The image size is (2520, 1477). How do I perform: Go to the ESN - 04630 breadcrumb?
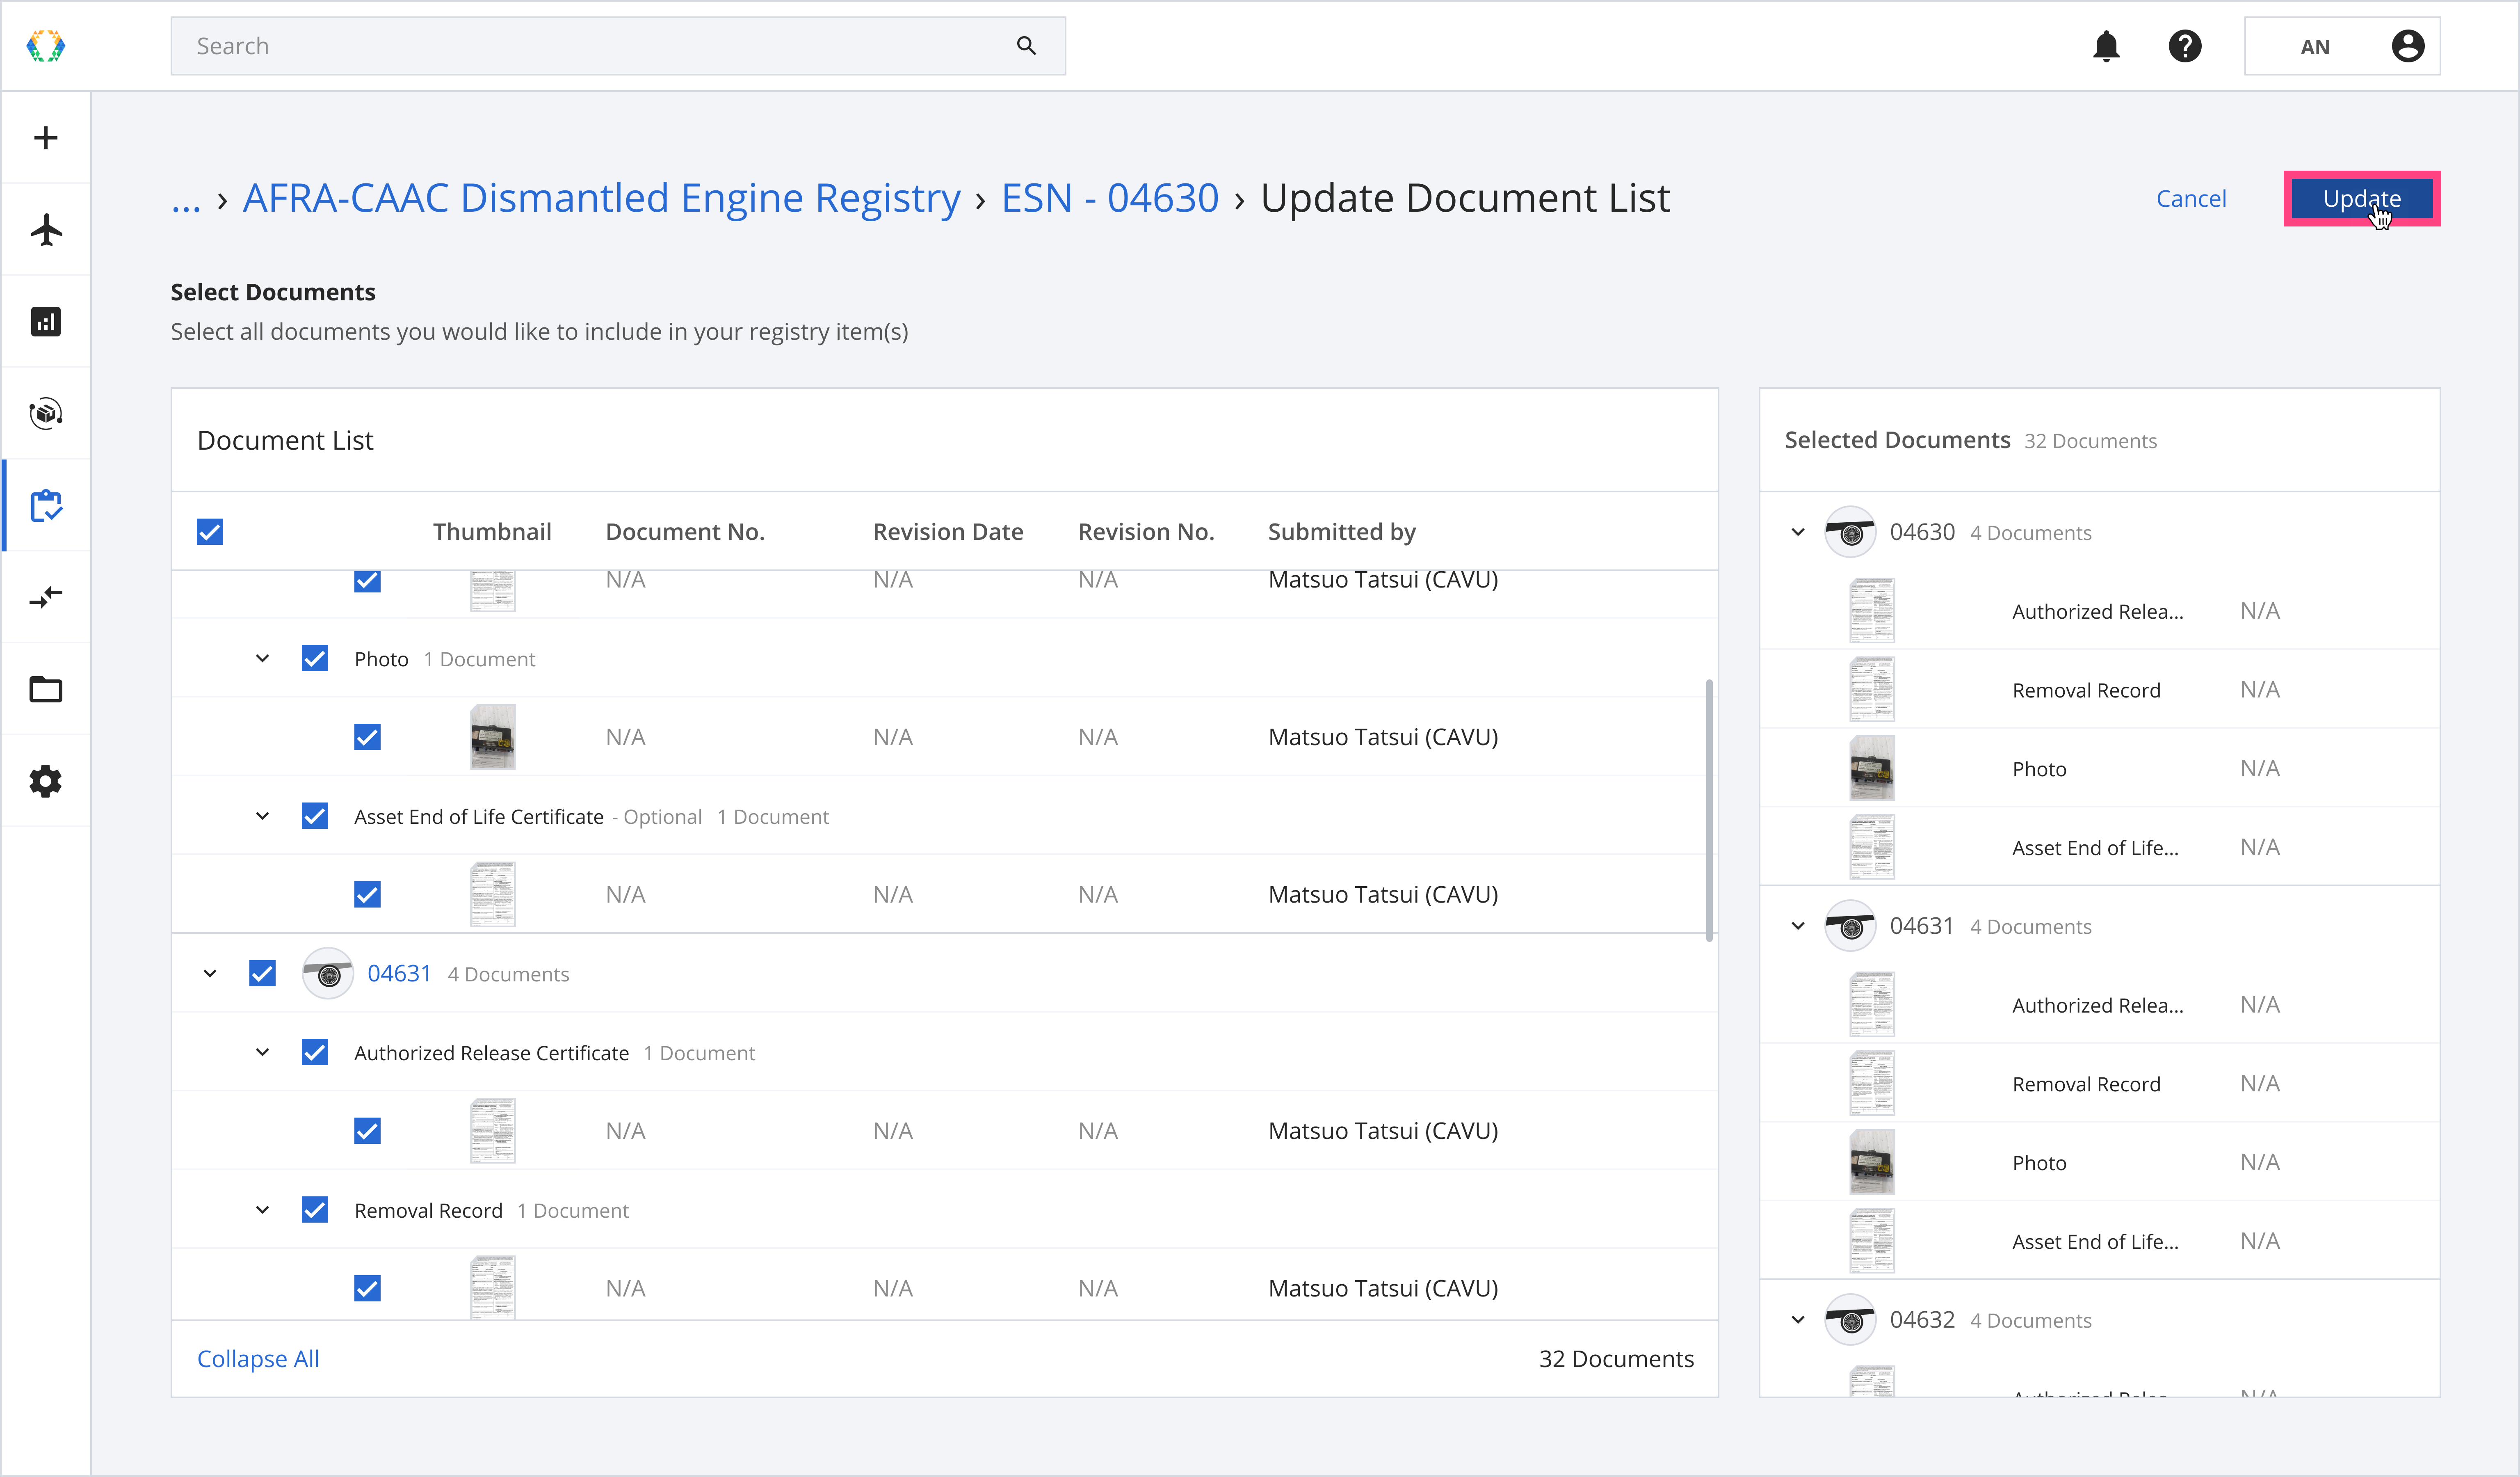tap(1110, 198)
